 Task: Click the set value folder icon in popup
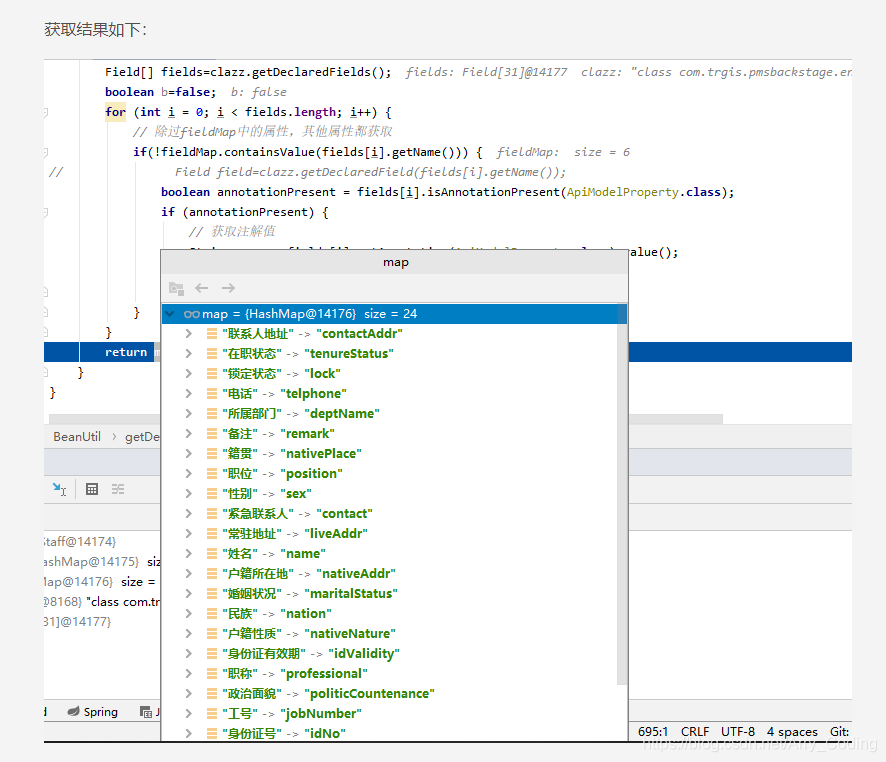(176, 288)
